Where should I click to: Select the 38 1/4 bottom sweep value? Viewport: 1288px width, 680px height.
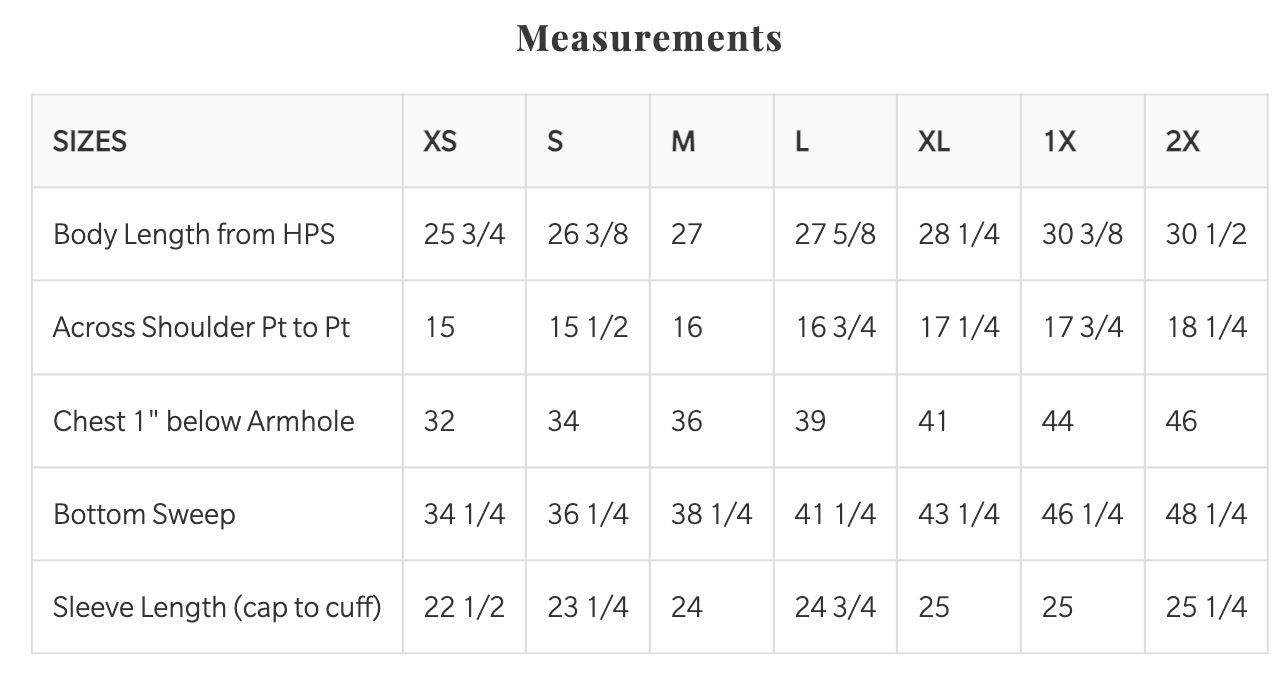[x=711, y=514]
